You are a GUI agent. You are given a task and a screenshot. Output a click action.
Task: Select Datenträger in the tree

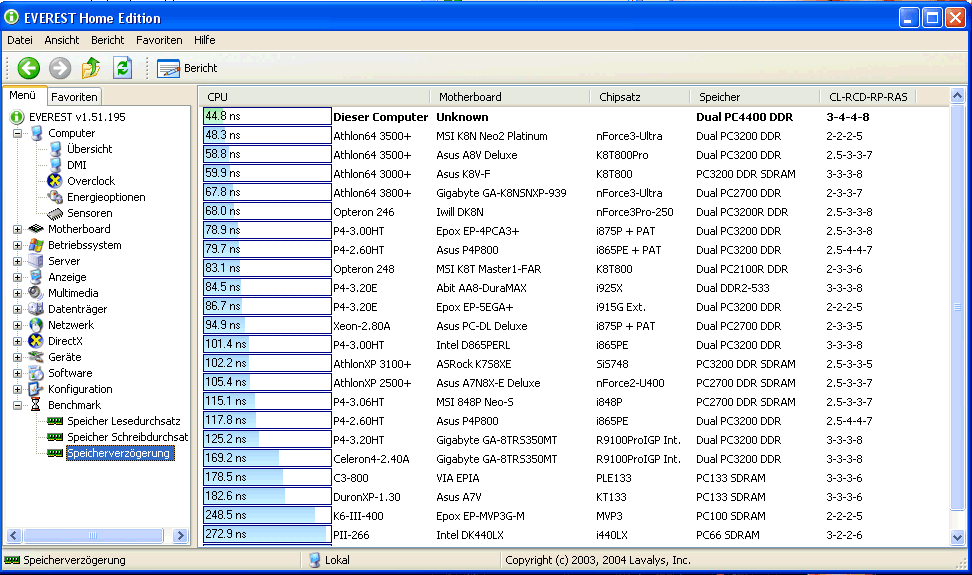pyautogui.click(x=77, y=309)
